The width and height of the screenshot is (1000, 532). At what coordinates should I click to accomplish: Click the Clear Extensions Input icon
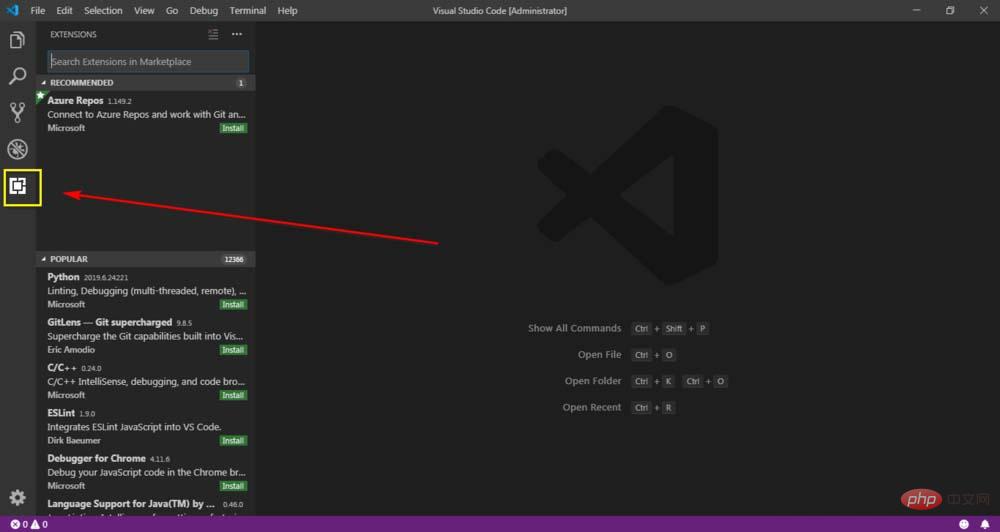213,34
